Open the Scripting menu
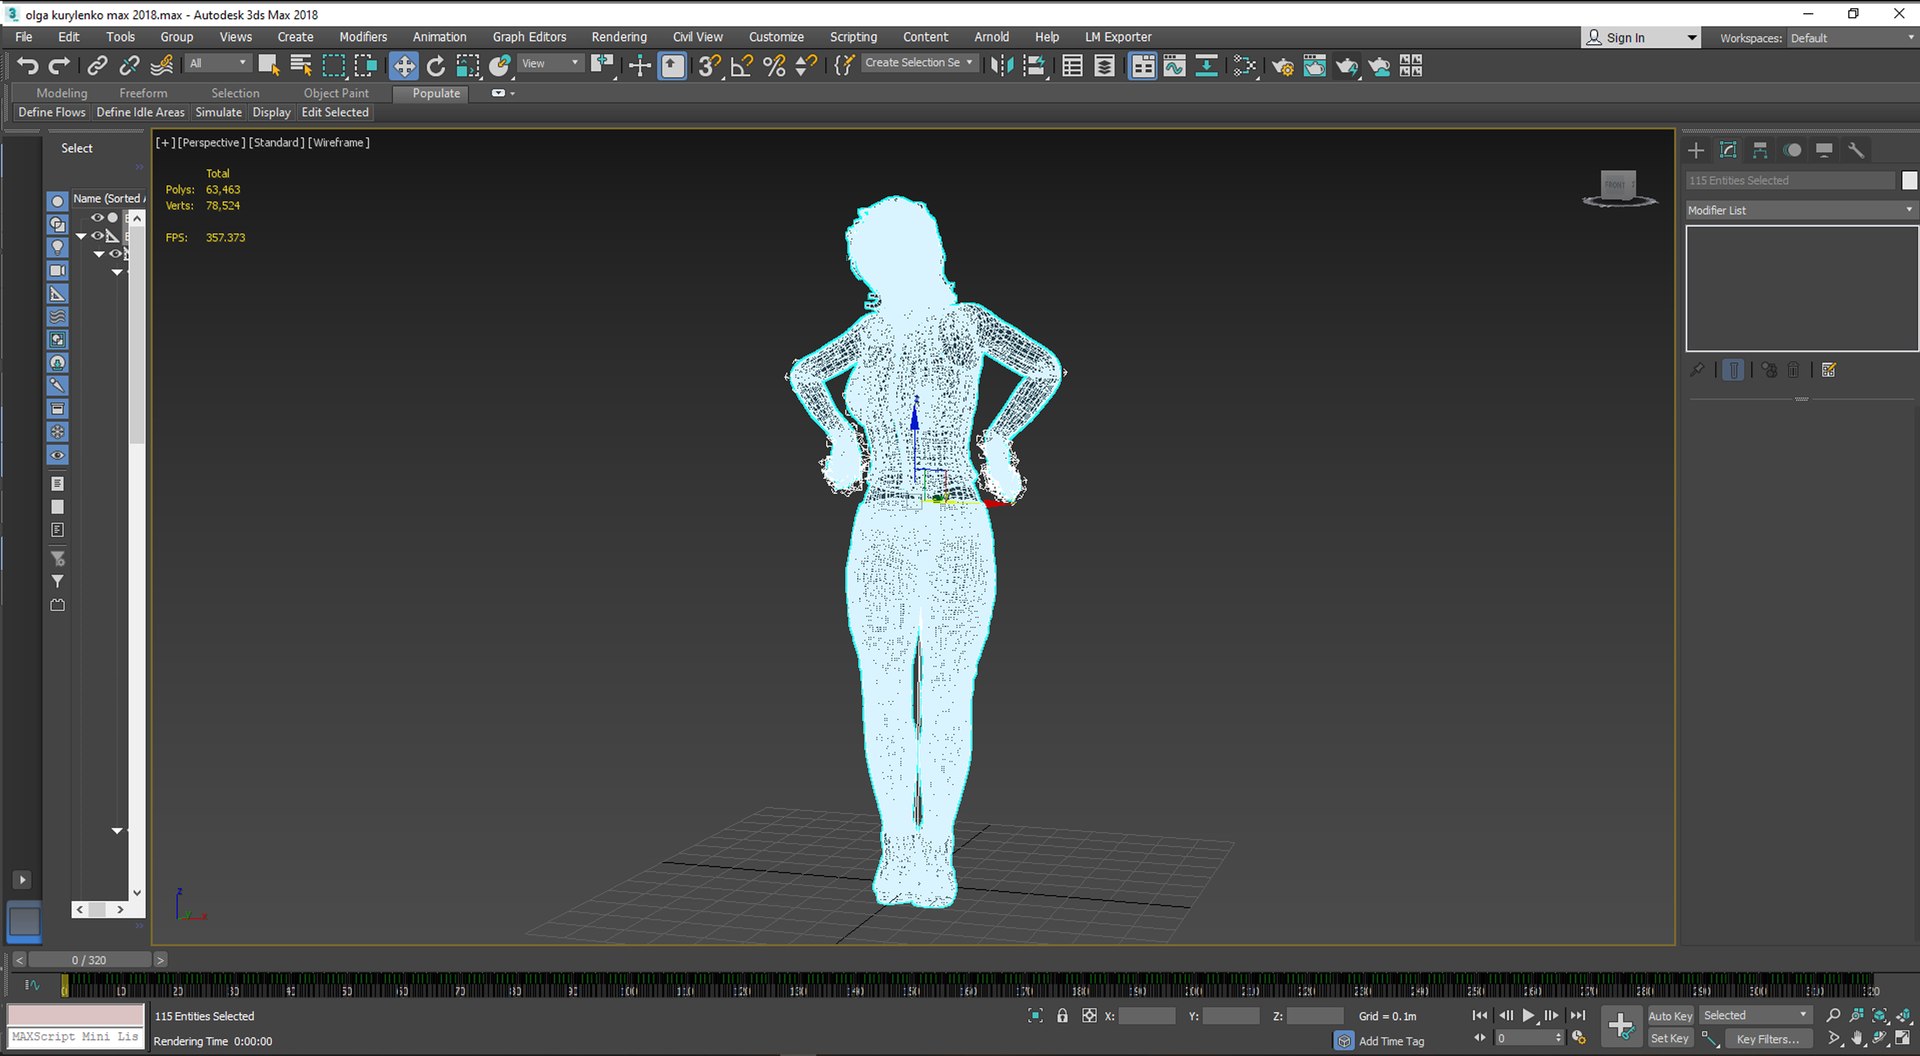The width and height of the screenshot is (1920, 1056). tap(853, 37)
